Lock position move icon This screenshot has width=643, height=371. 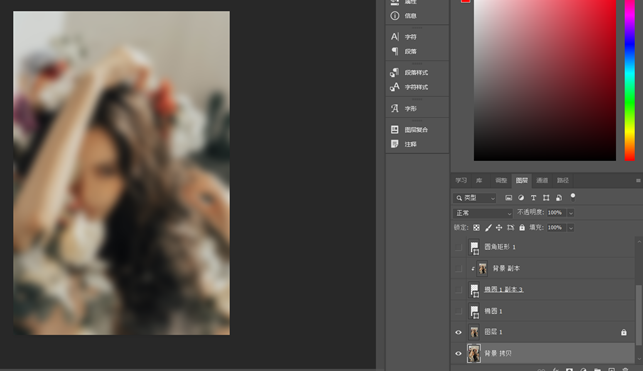tap(499, 228)
